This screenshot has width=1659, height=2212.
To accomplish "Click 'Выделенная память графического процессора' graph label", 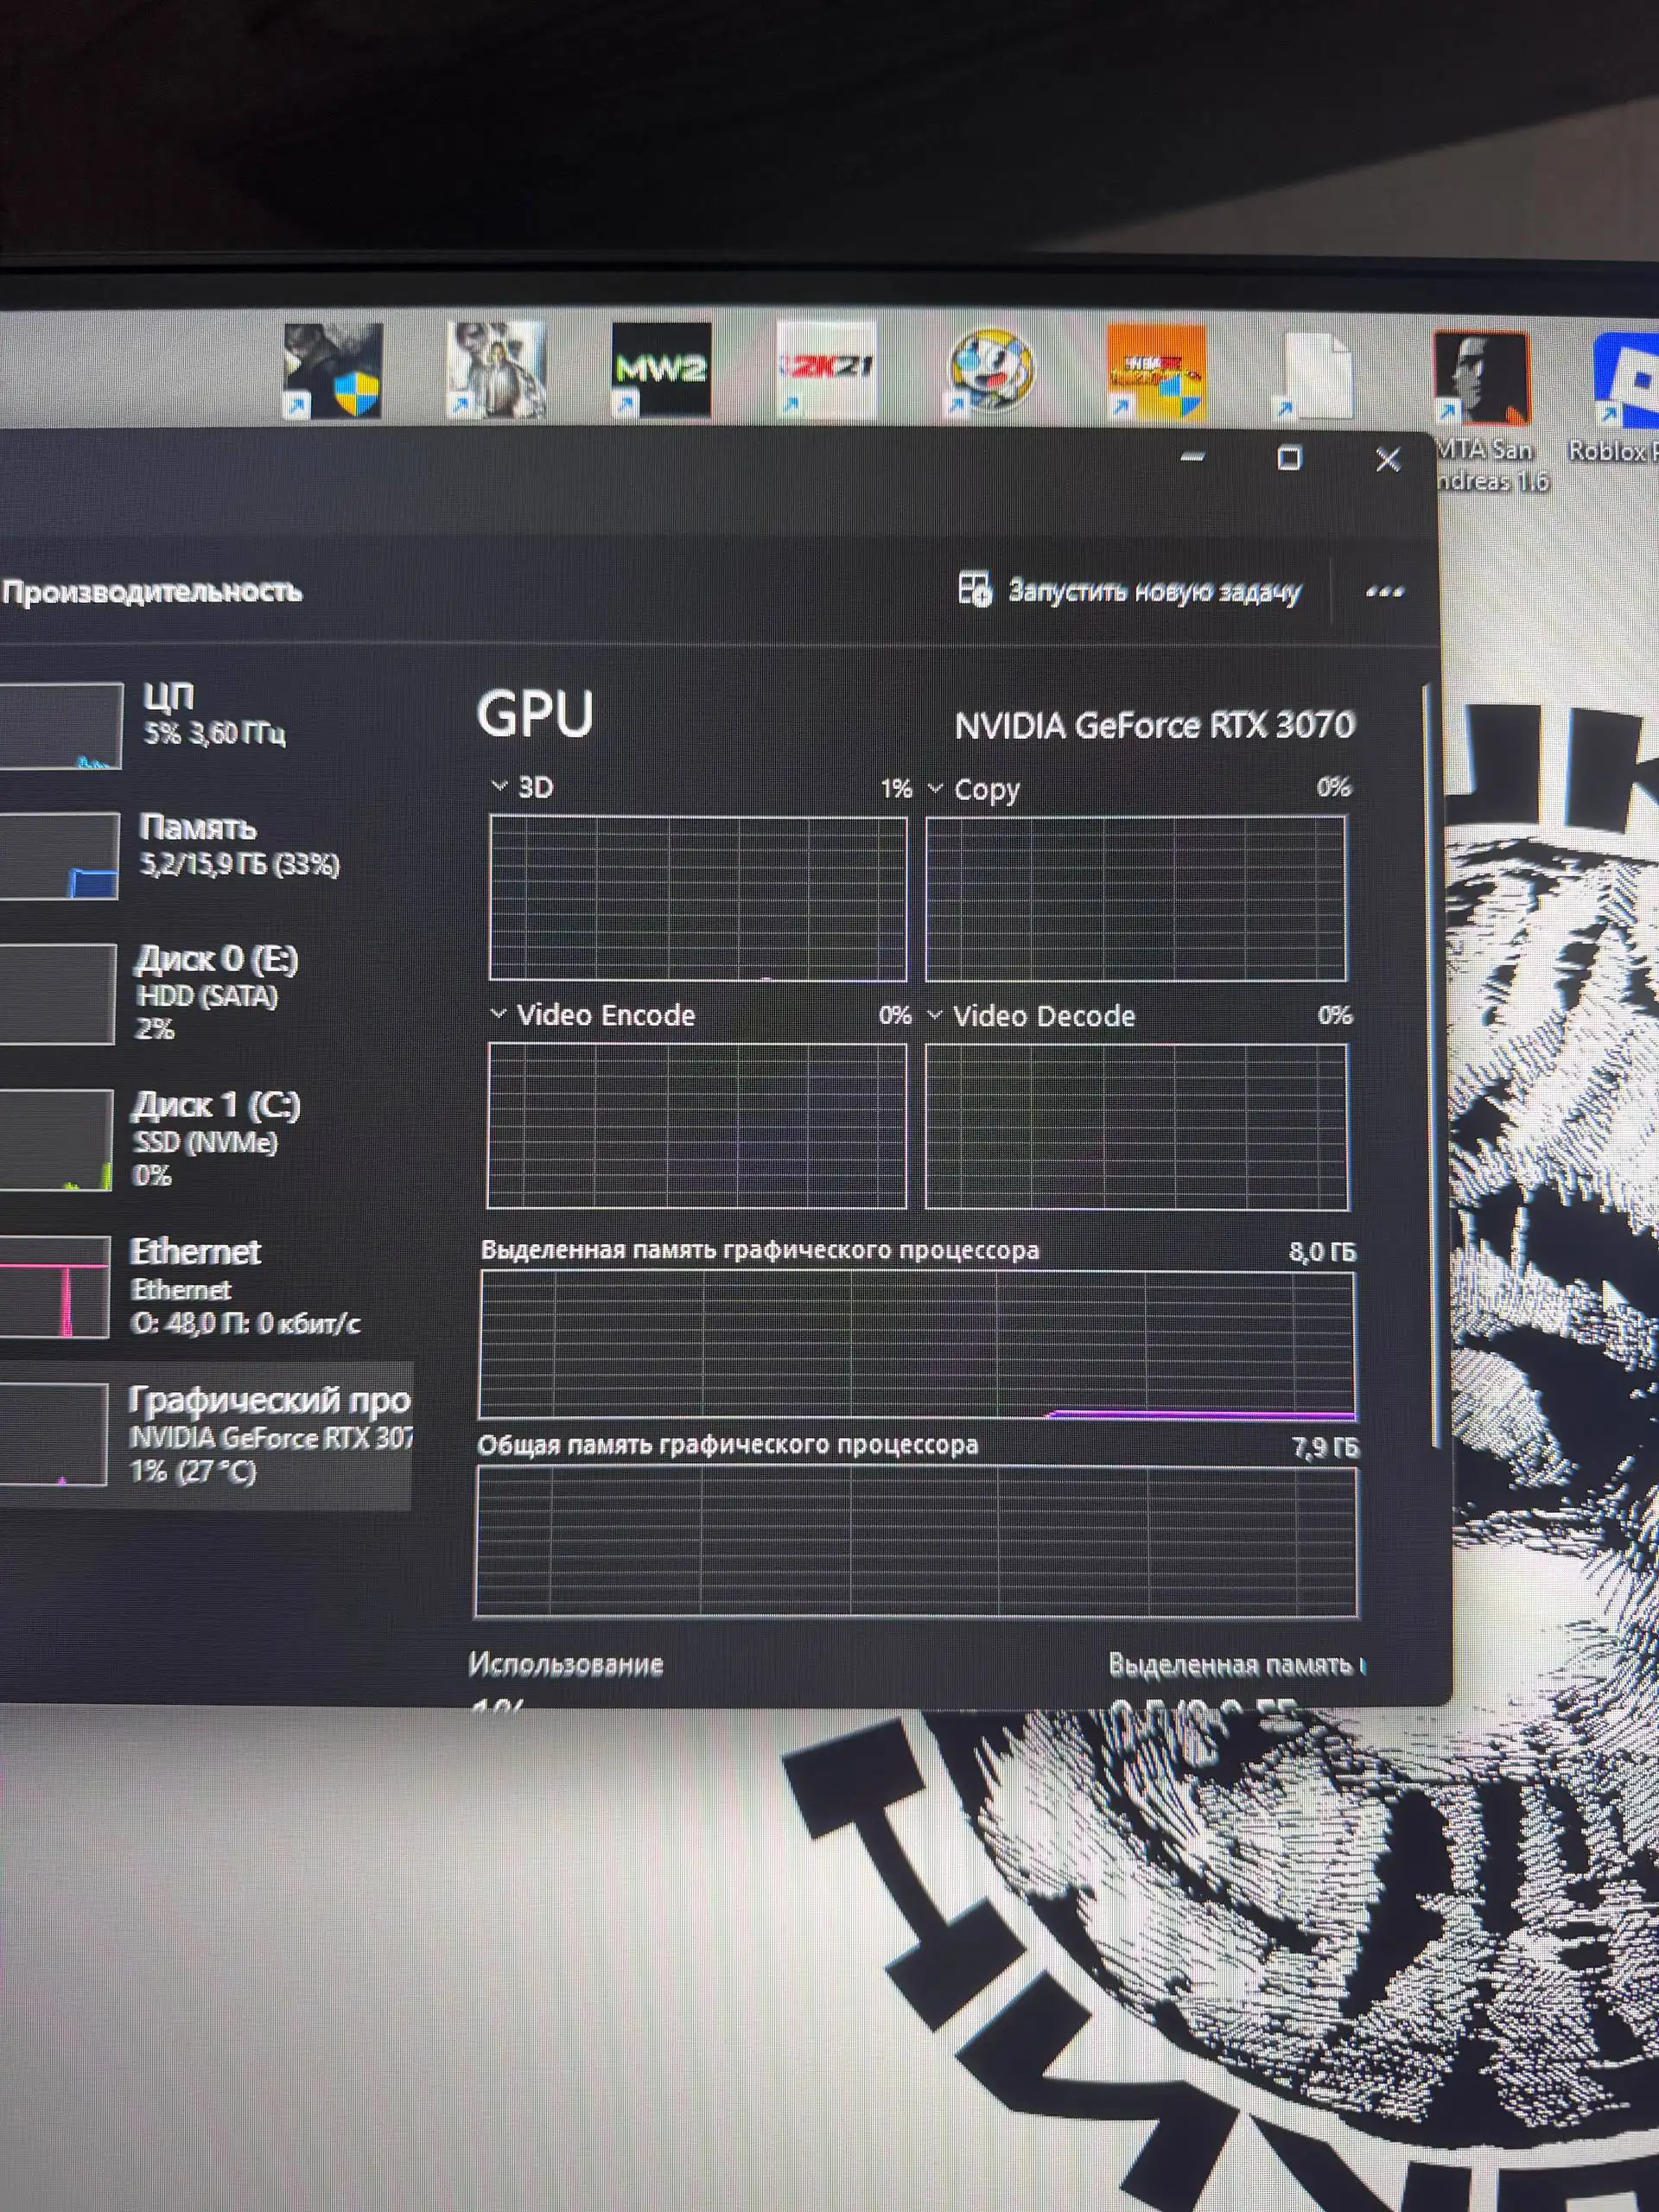I will pyautogui.click(x=760, y=1250).
